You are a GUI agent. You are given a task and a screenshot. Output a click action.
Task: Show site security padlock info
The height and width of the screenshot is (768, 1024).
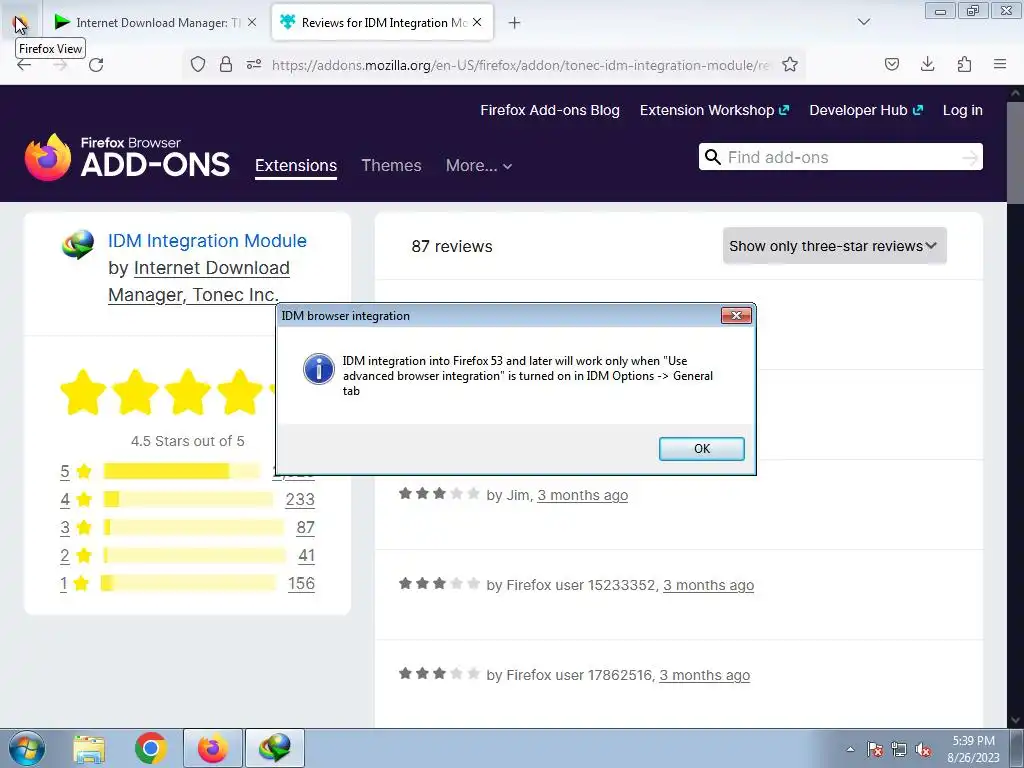tap(226, 64)
